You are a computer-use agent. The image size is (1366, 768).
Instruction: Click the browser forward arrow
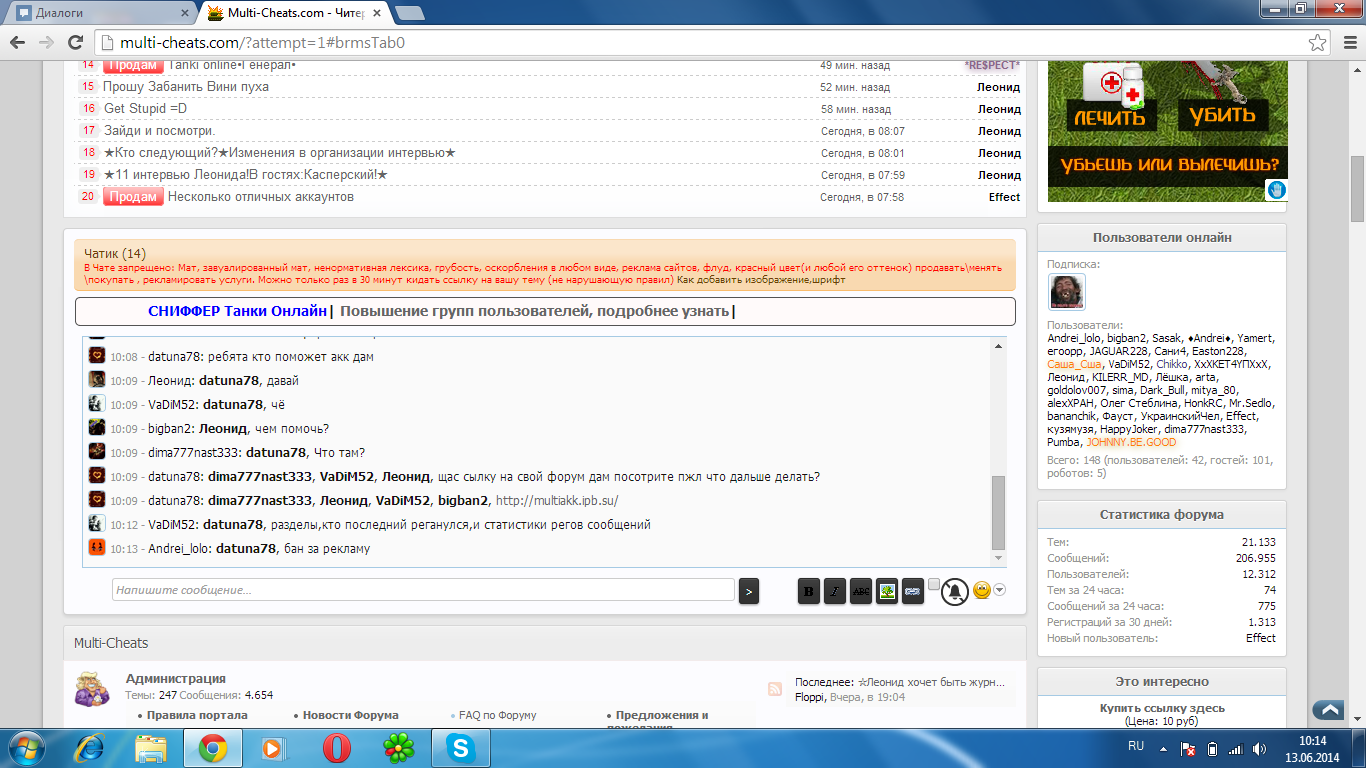pyautogui.click(x=46, y=43)
